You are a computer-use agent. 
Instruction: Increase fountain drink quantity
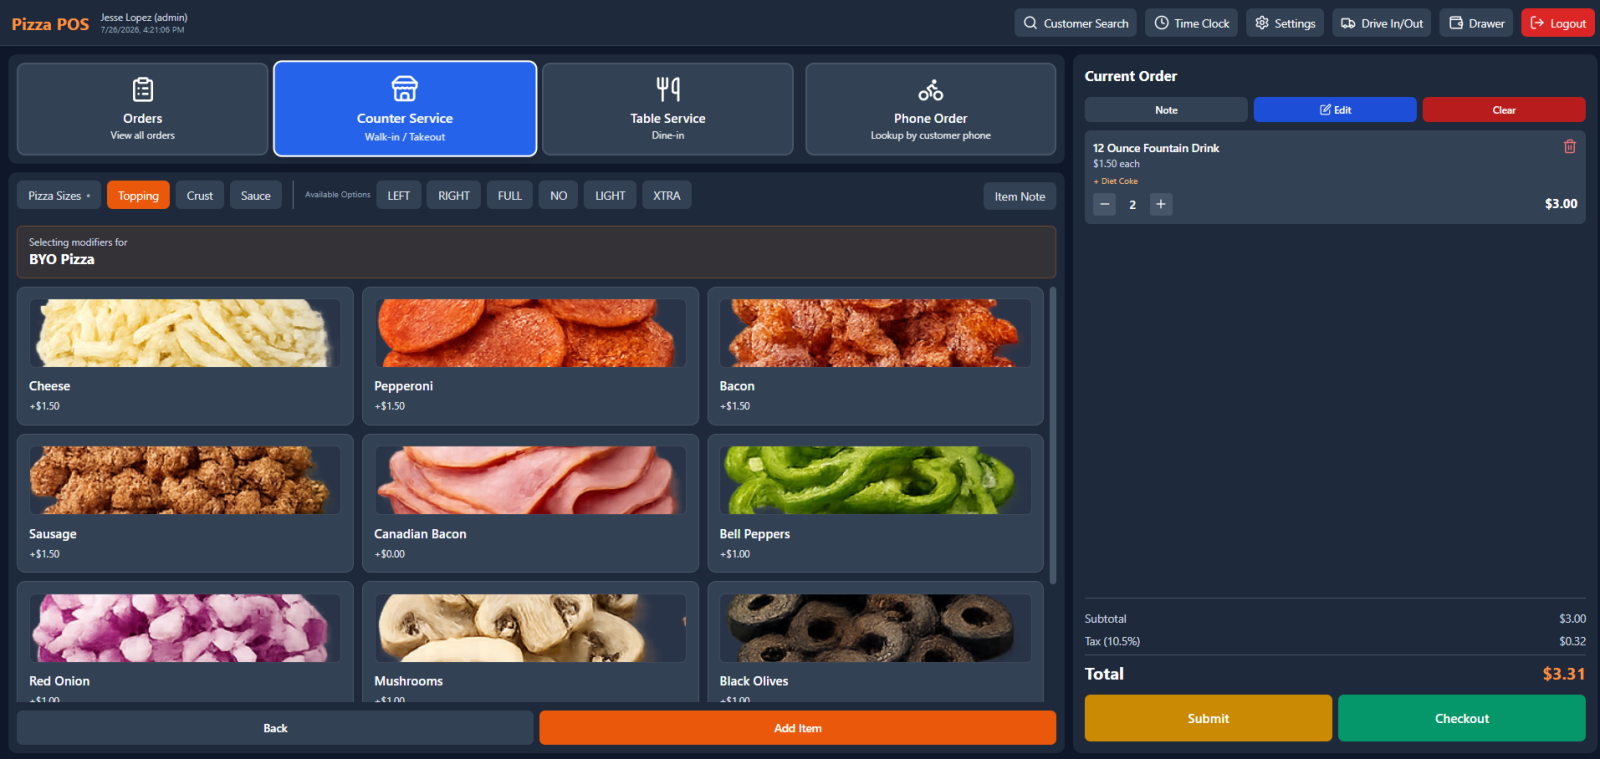1160,204
